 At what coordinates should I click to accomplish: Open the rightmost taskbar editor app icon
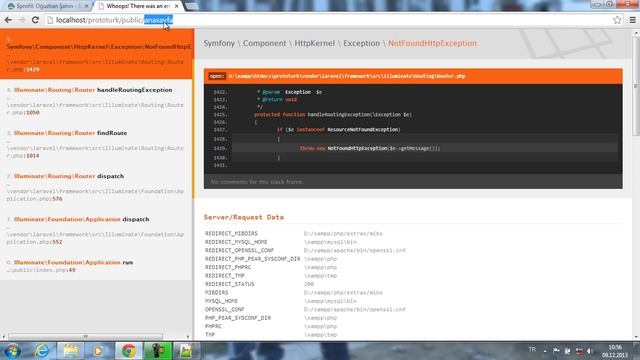click(x=186, y=351)
